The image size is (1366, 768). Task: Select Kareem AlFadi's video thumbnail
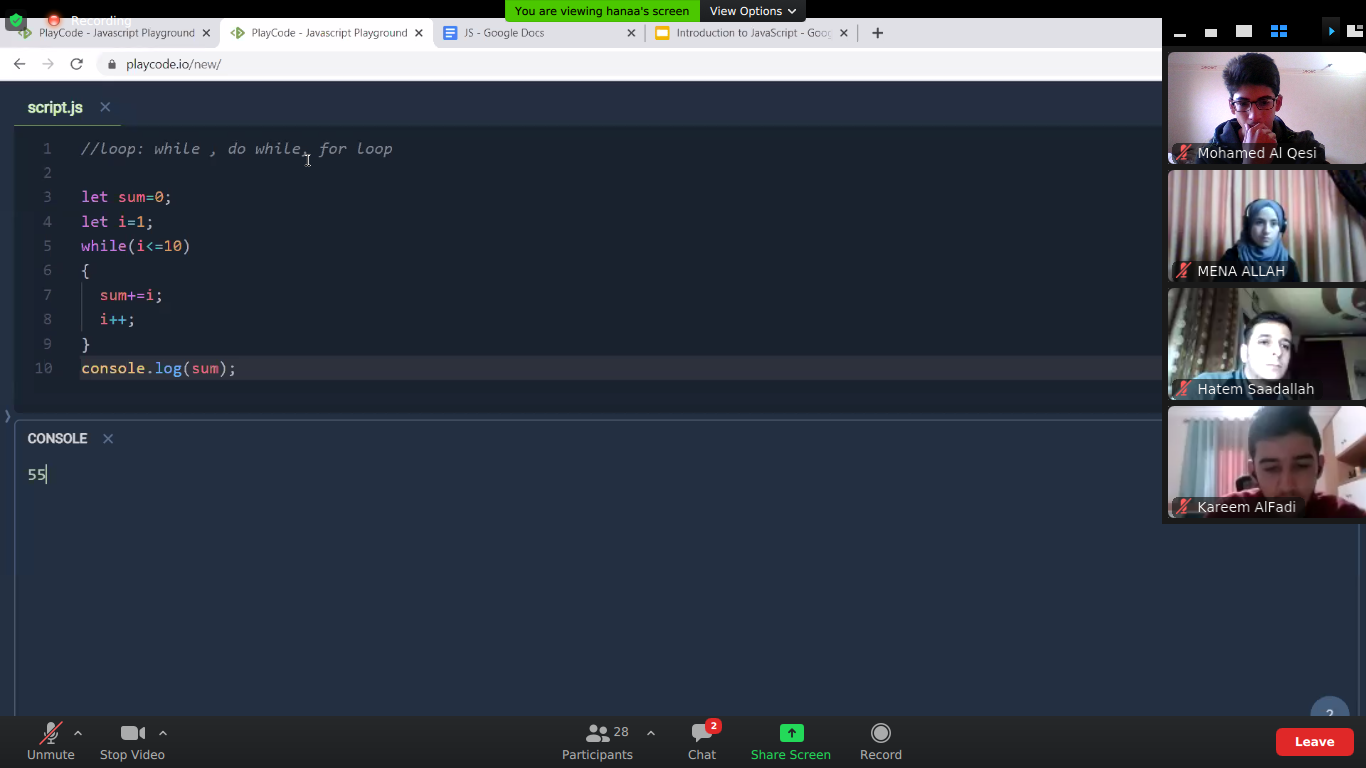point(1265,462)
